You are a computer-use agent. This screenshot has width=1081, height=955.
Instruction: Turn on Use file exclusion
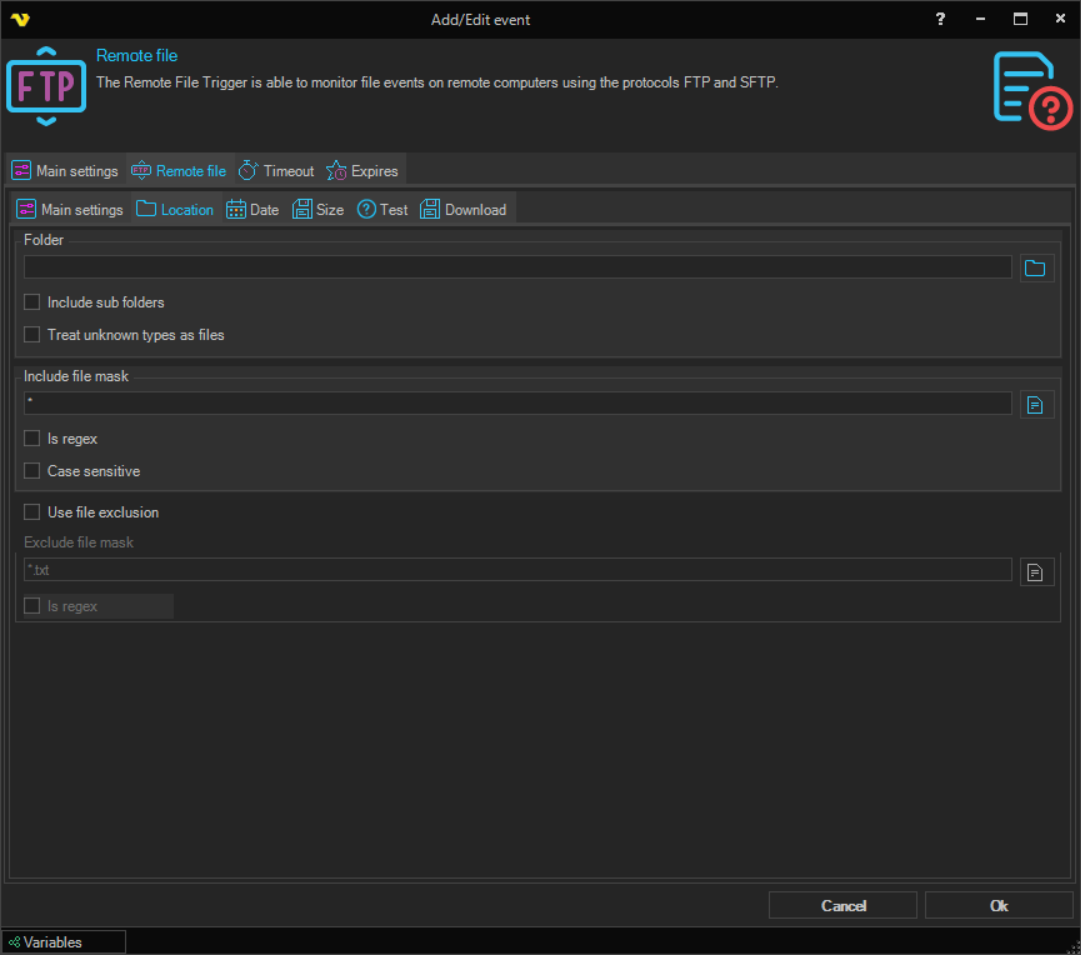coord(32,512)
